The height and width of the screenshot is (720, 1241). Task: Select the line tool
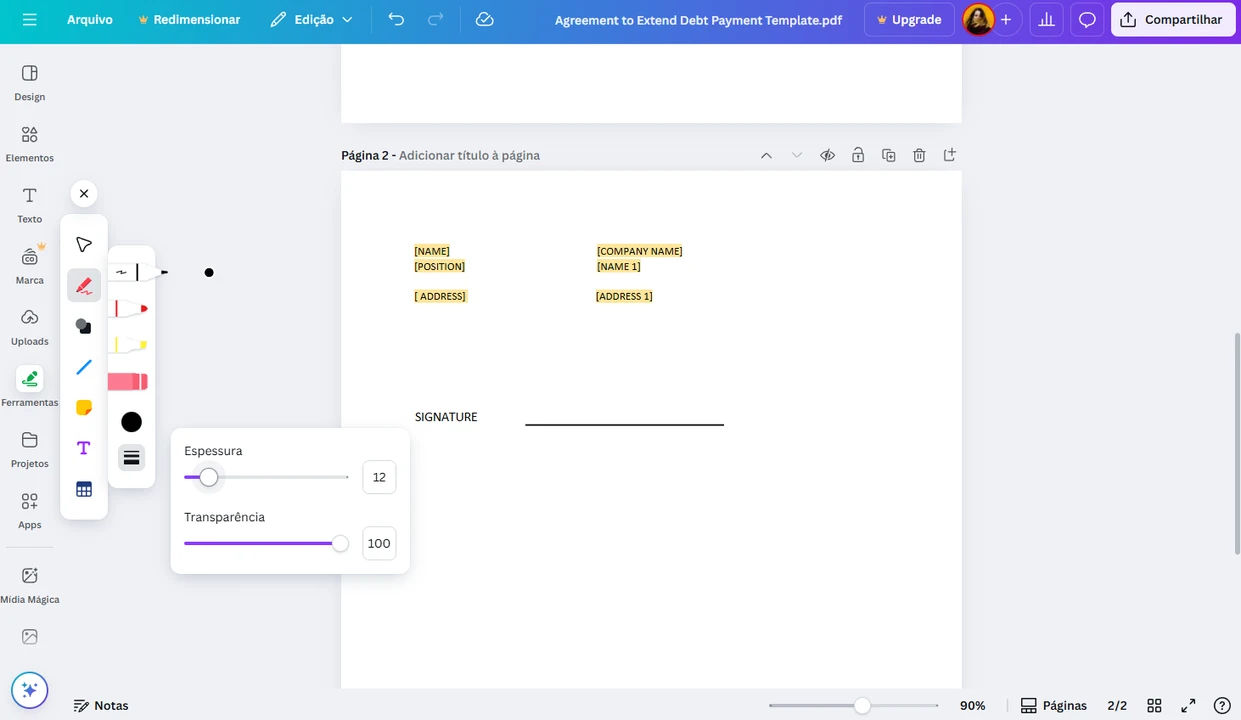tap(84, 367)
